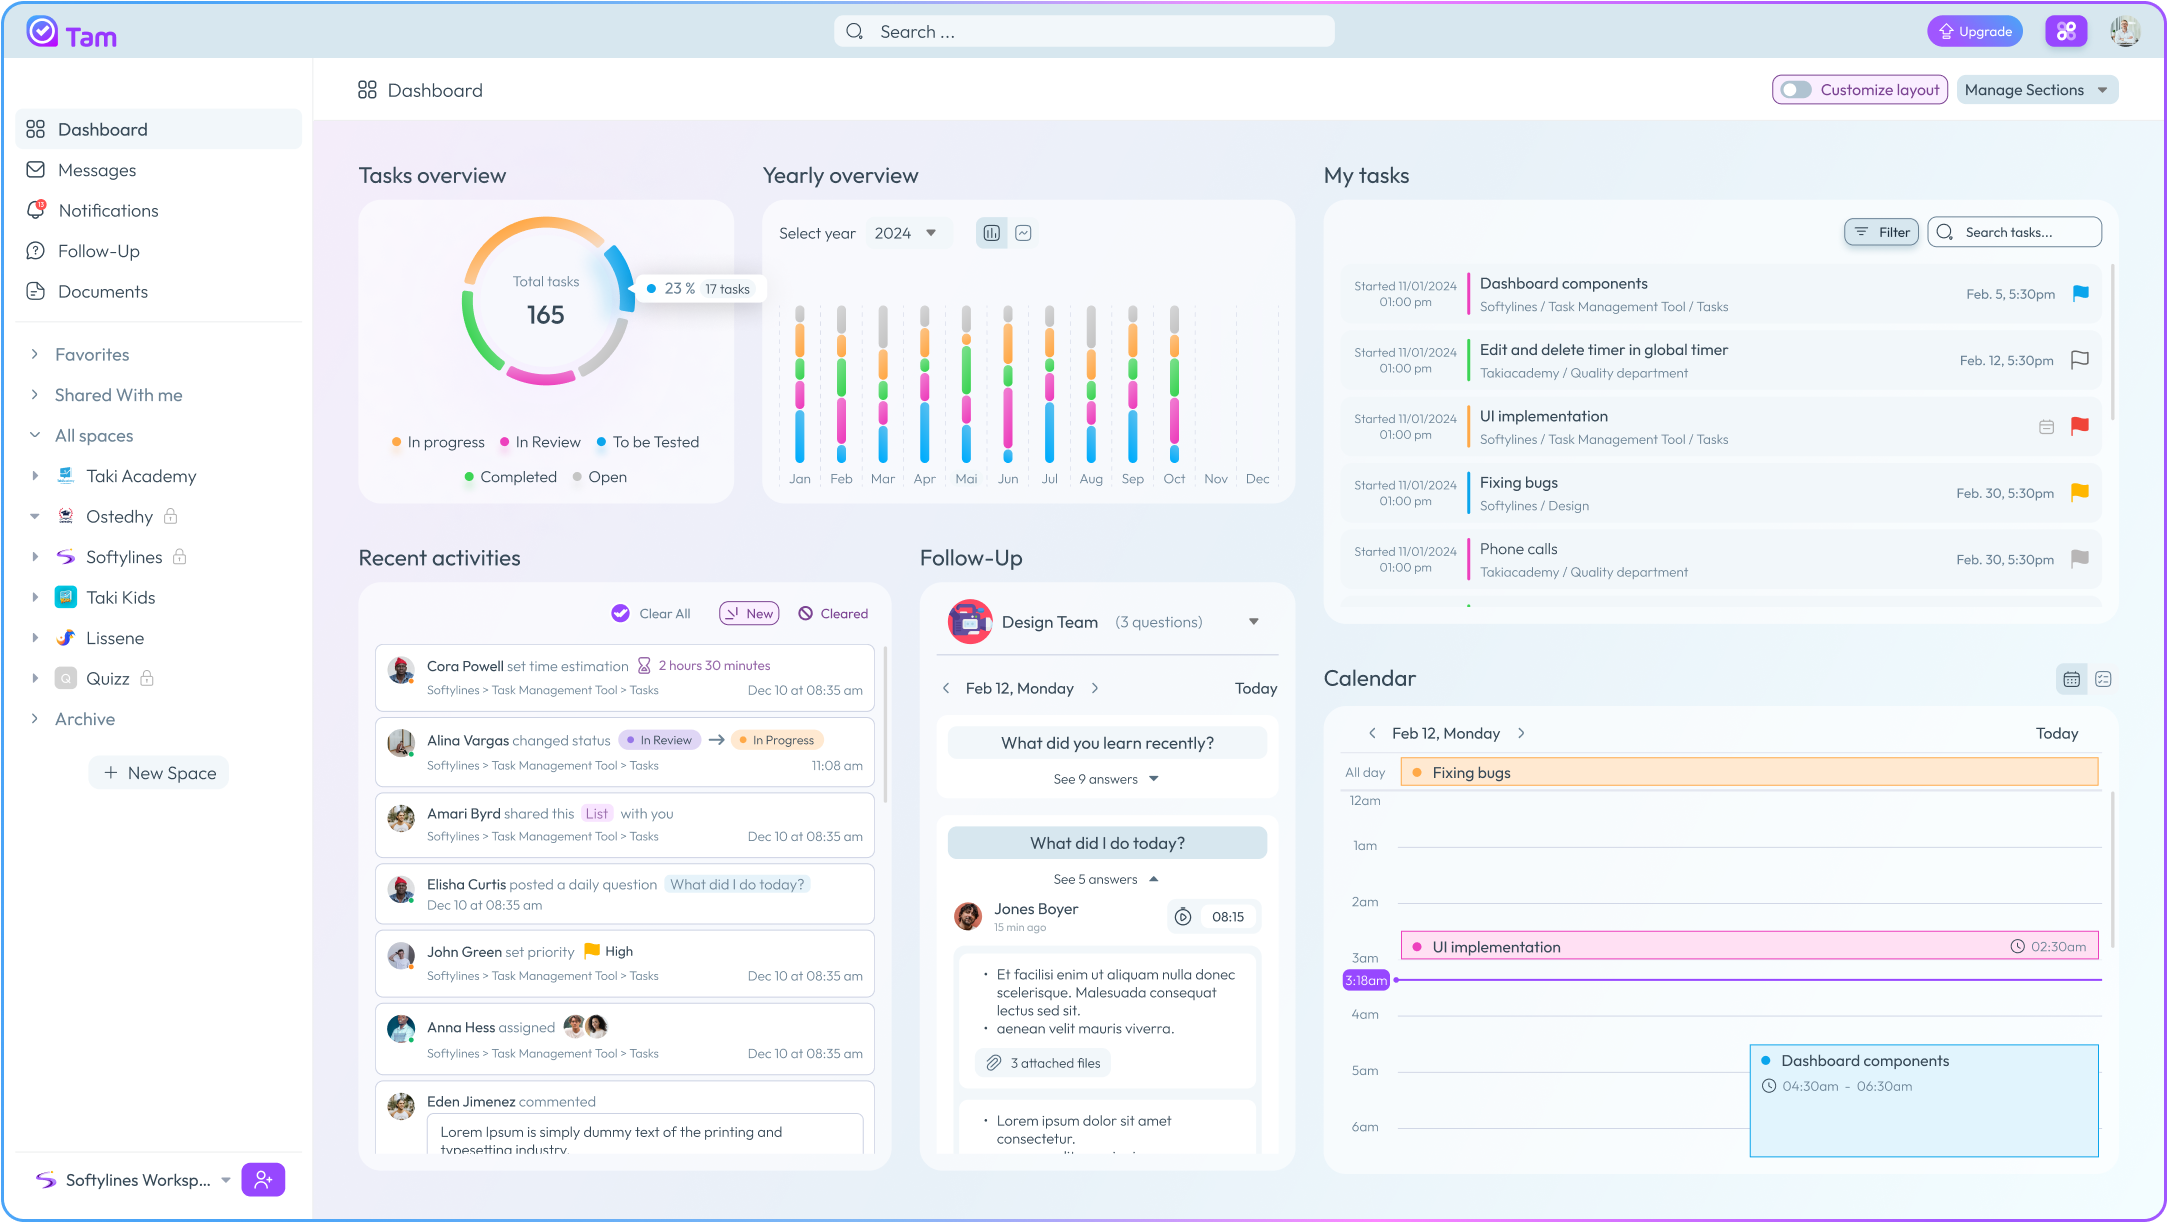The width and height of the screenshot is (2167, 1222).
Task: Click Clear All in Recent activities
Action: pyautogui.click(x=651, y=613)
